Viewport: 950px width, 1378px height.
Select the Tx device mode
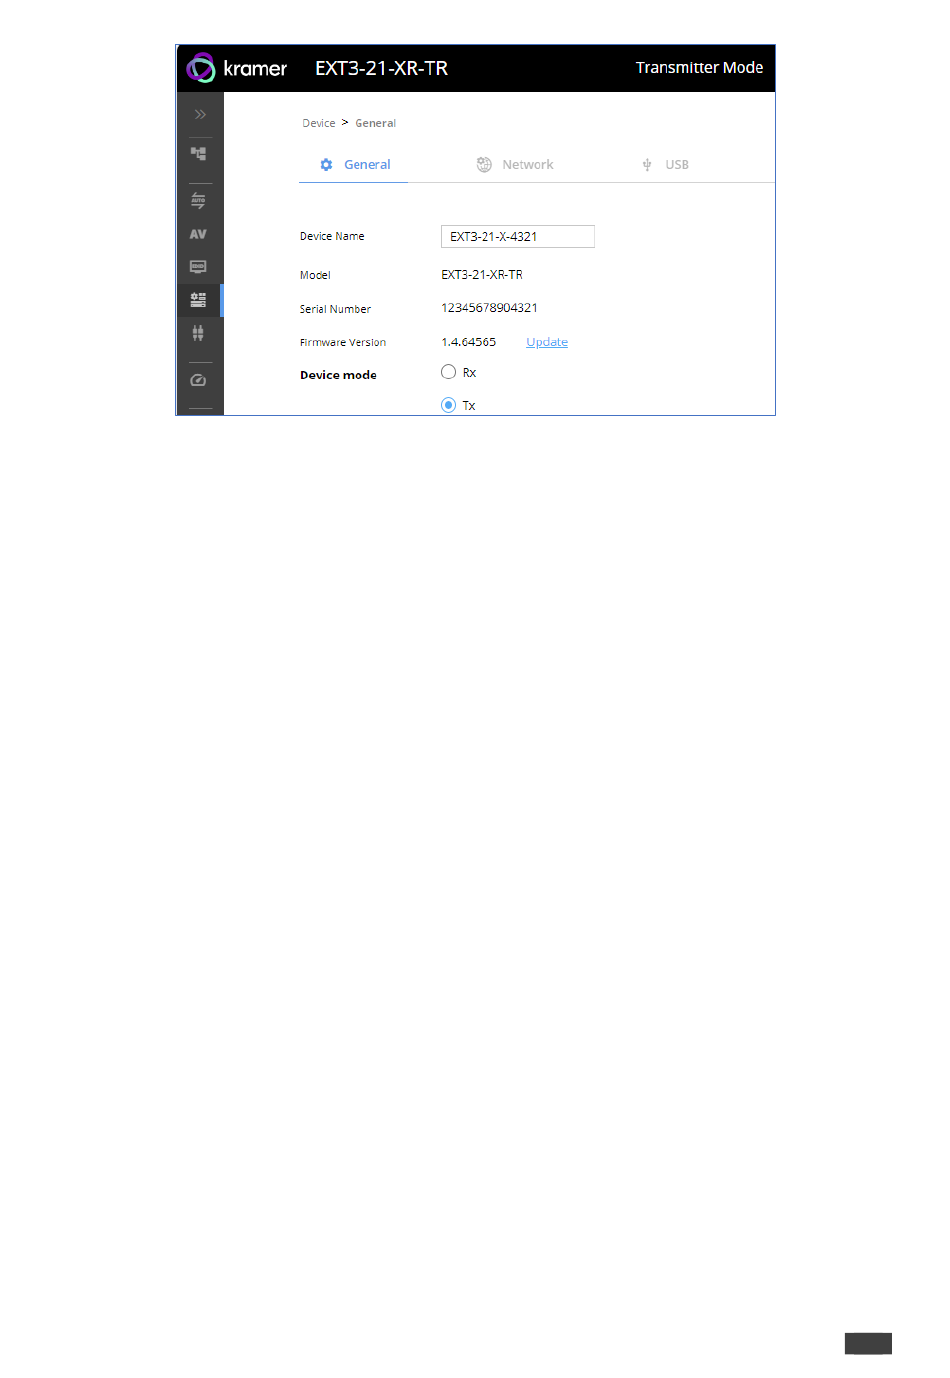point(448,405)
